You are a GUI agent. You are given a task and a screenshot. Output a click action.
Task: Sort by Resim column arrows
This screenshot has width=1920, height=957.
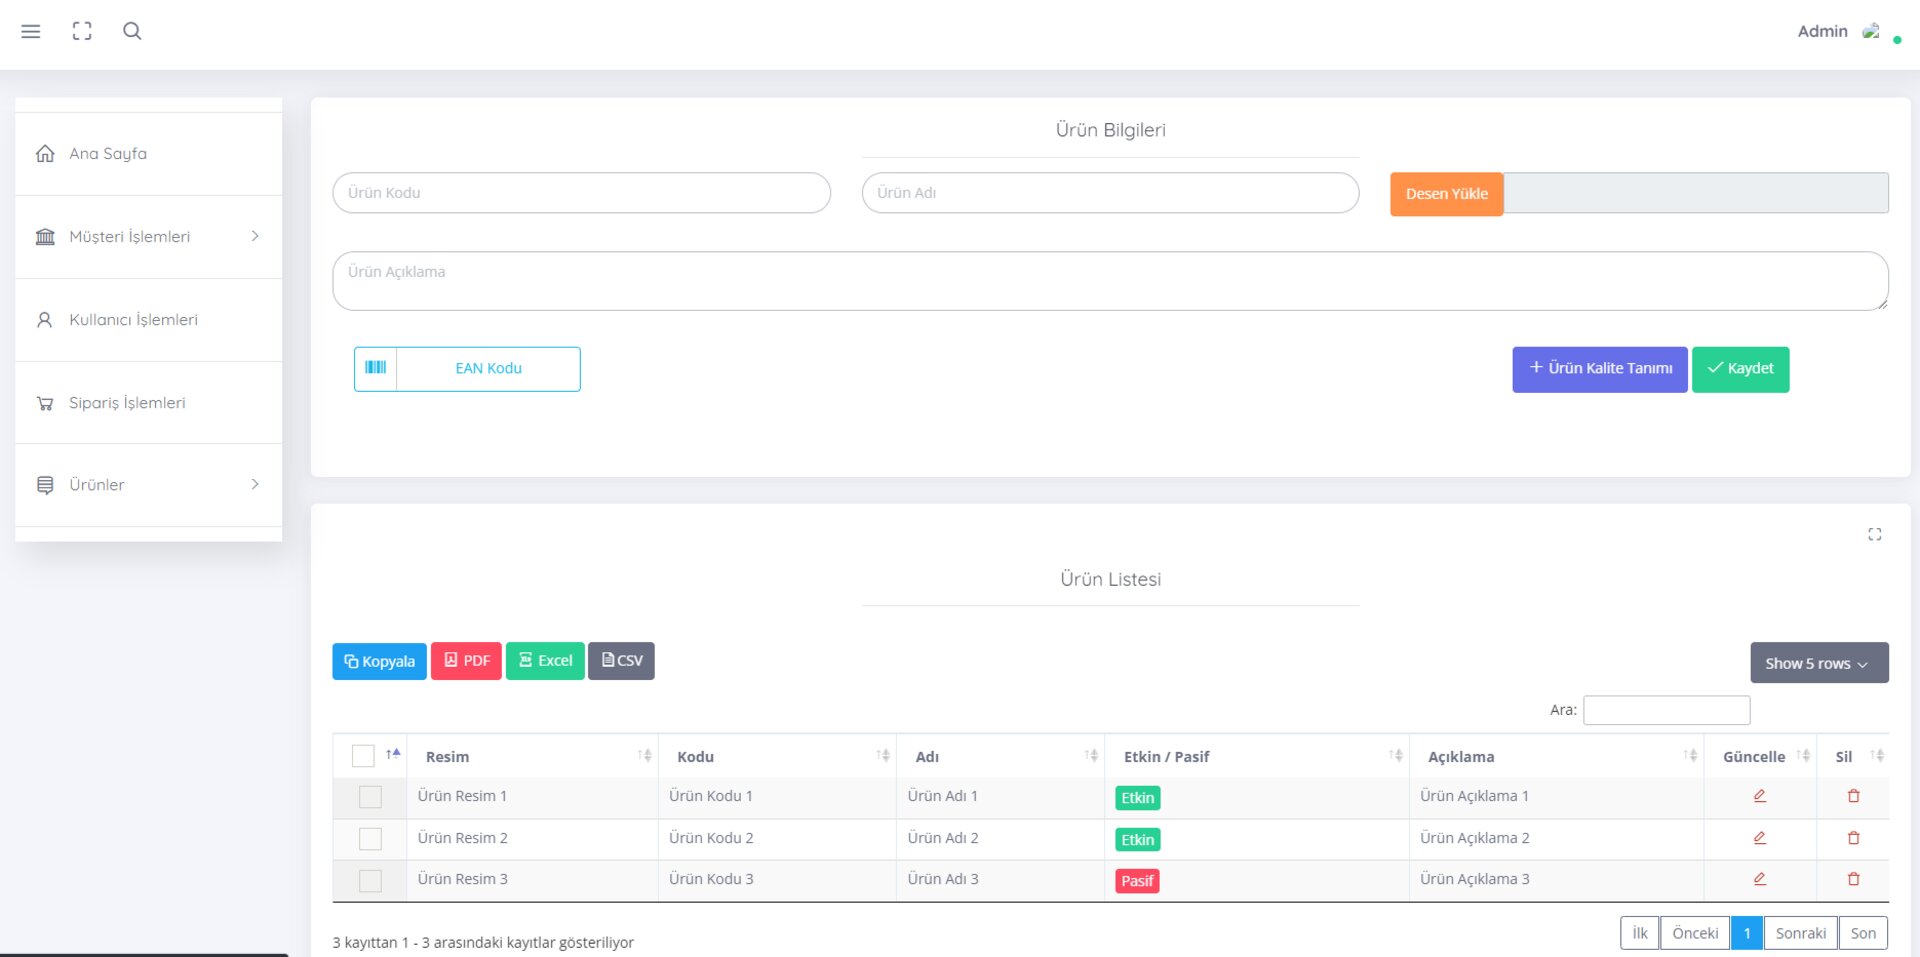[645, 756]
